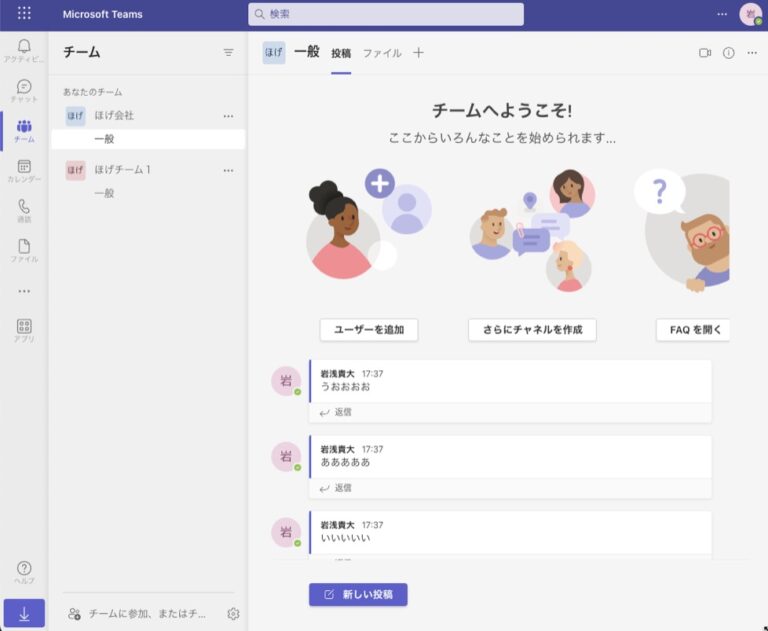Show more apps ellipsis in sidebar
The height and width of the screenshot is (631, 768).
click(24, 291)
